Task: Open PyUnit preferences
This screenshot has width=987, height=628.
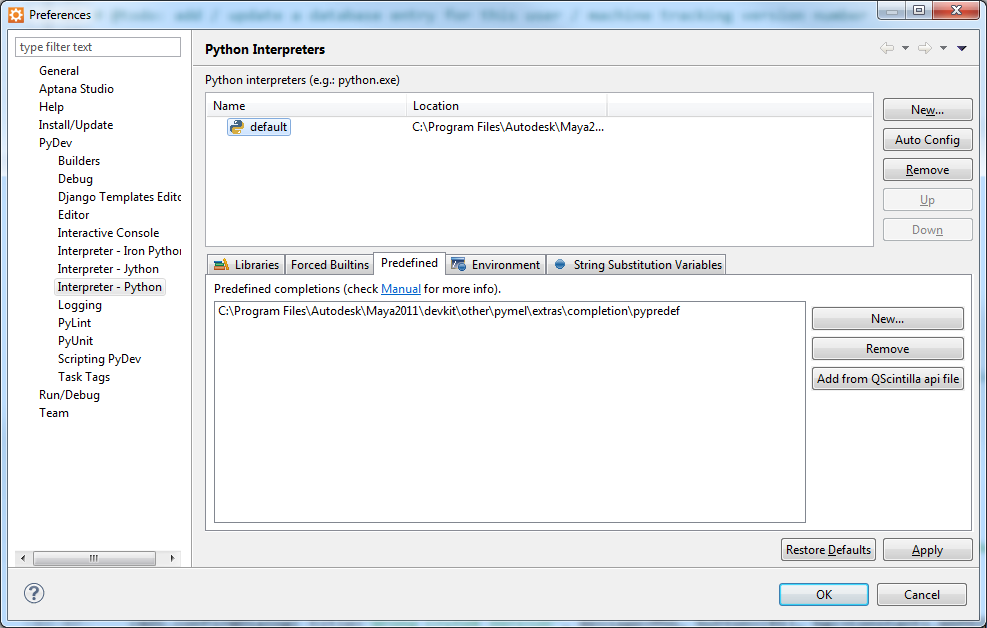Action: coord(75,341)
